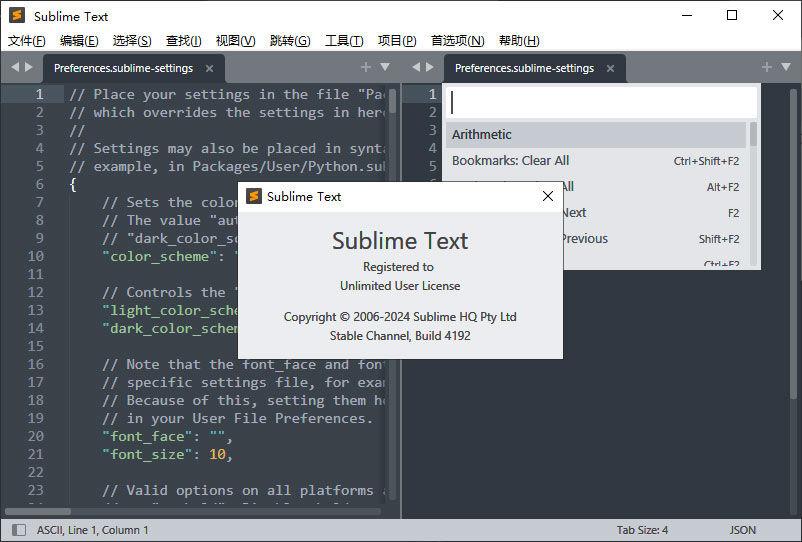Go to previous tab in right pane
Viewport: 802px width, 542px height.
pyautogui.click(x=416, y=67)
